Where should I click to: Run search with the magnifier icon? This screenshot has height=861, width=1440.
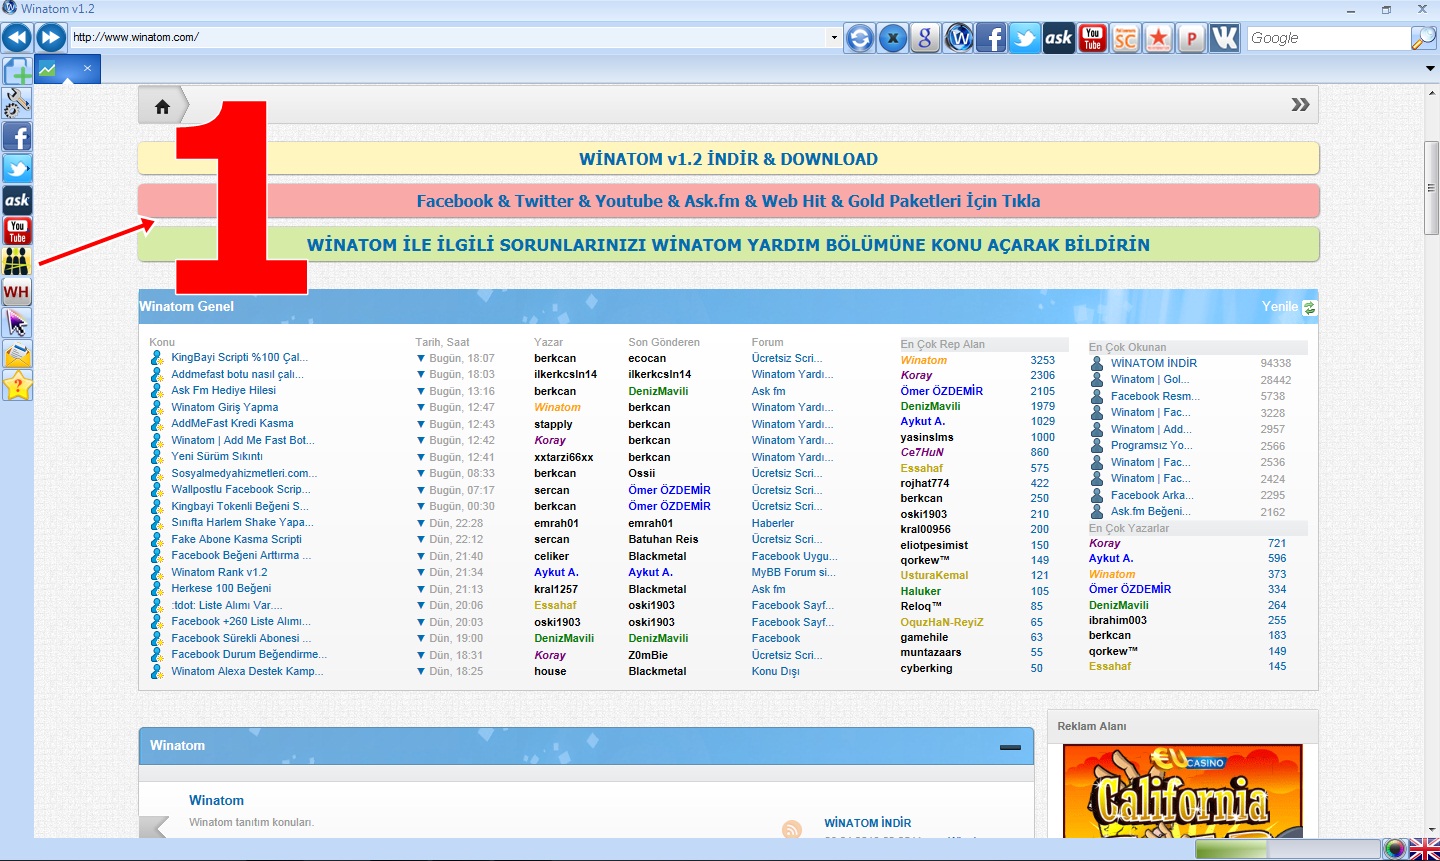pyautogui.click(x=1423, y=38)
